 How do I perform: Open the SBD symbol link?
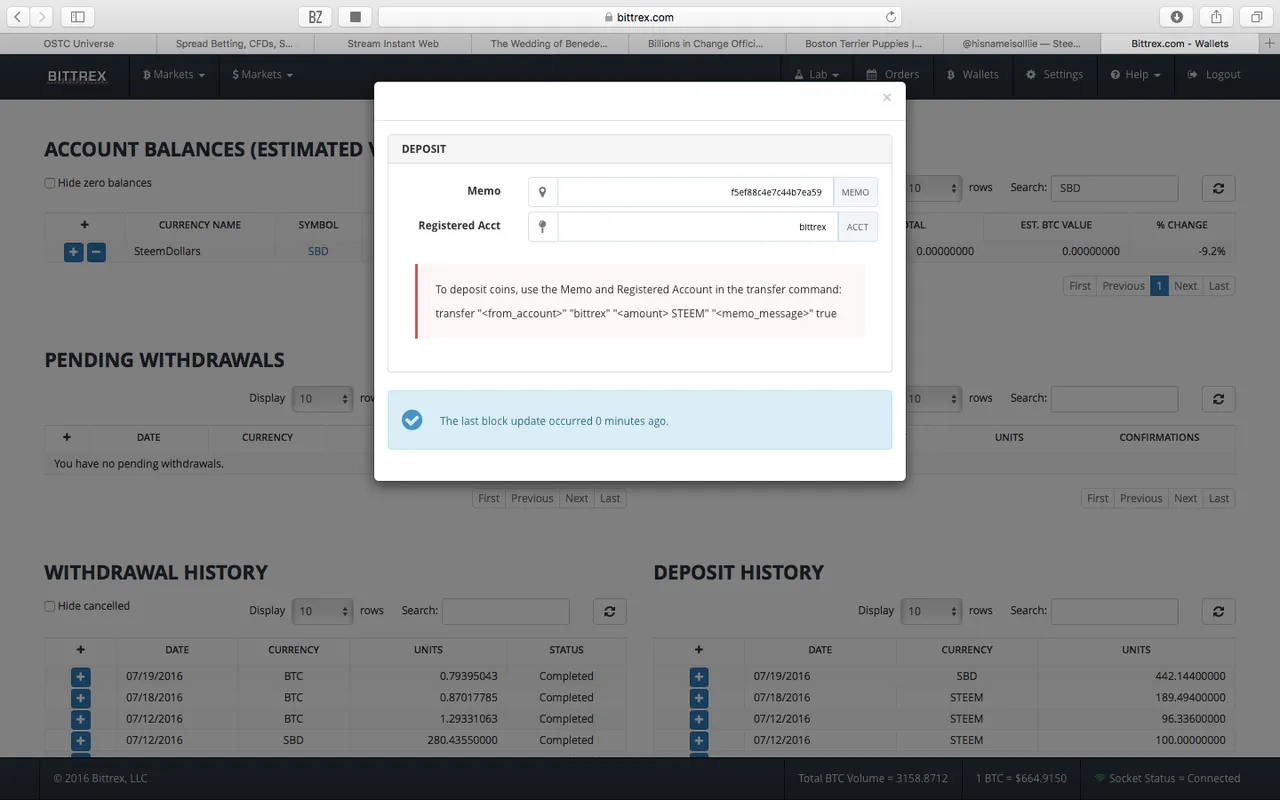pyautogui.click(x=318, y=252)
